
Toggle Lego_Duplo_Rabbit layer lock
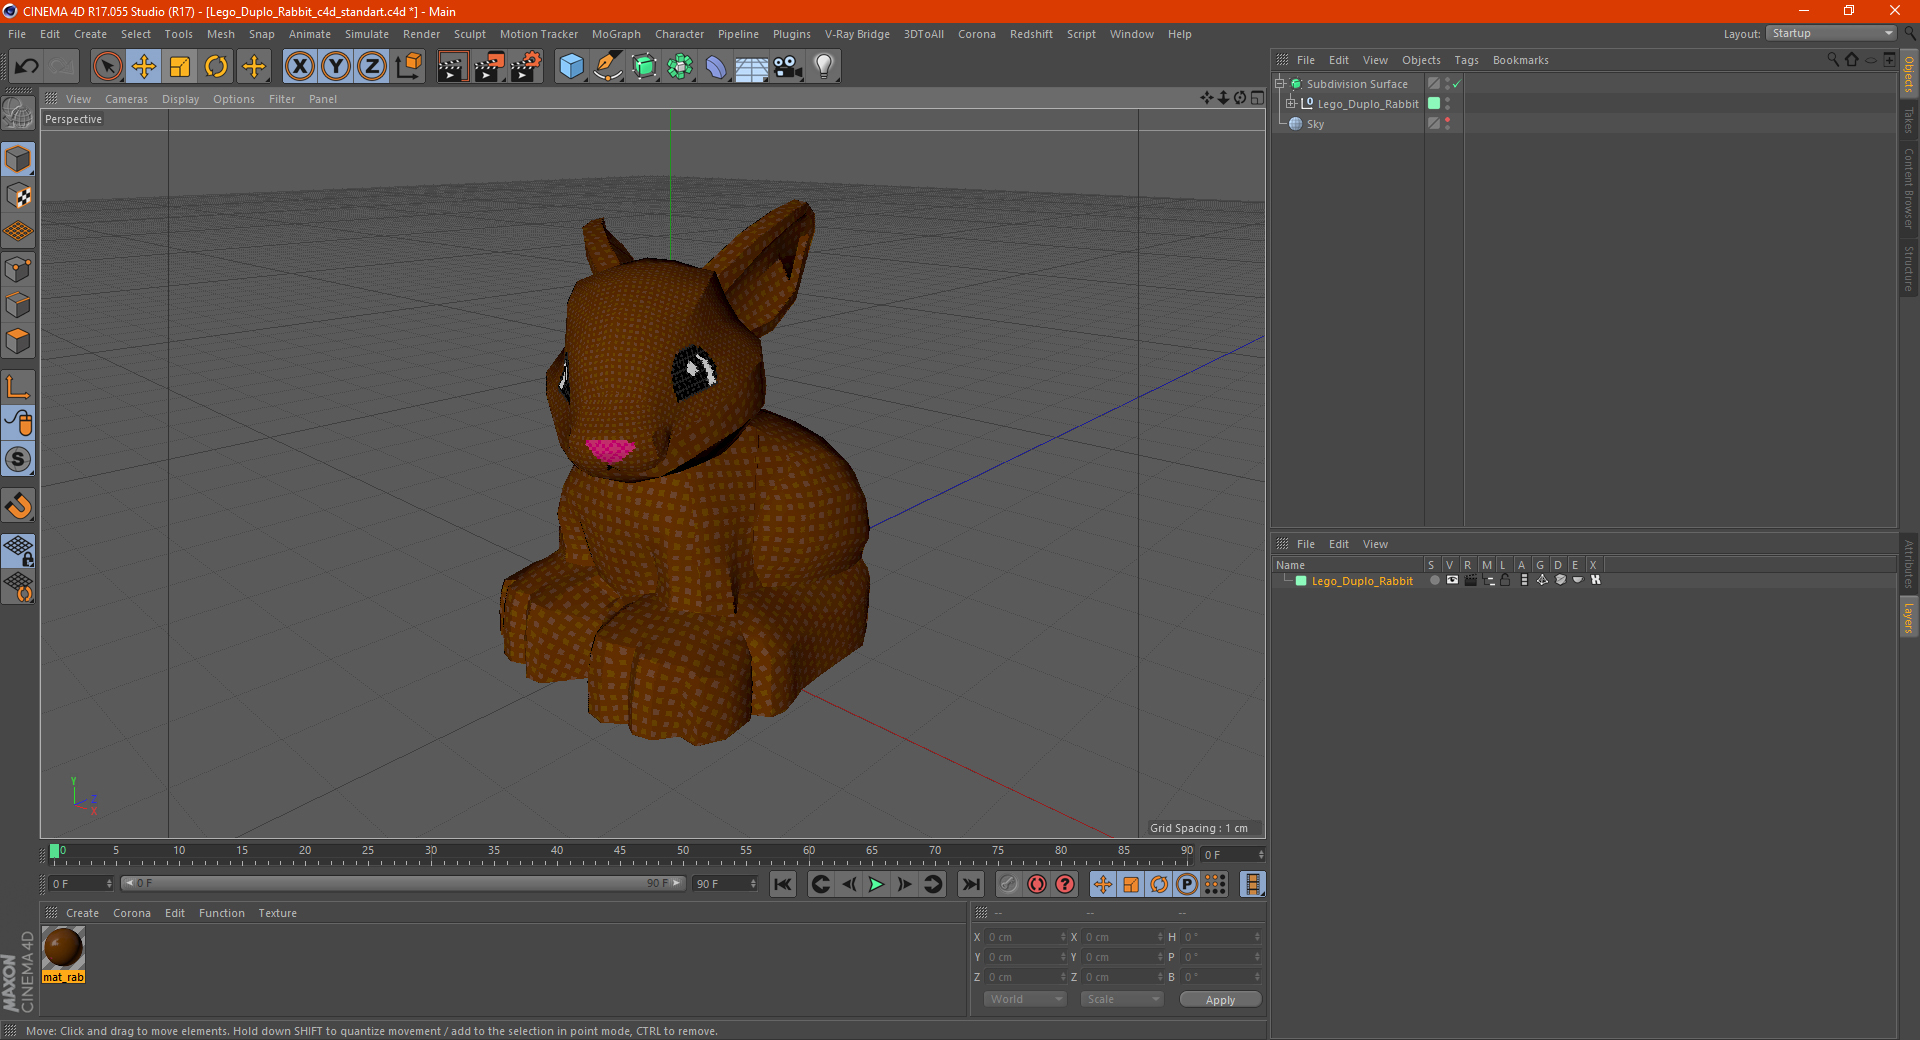tap(1505, 580)
